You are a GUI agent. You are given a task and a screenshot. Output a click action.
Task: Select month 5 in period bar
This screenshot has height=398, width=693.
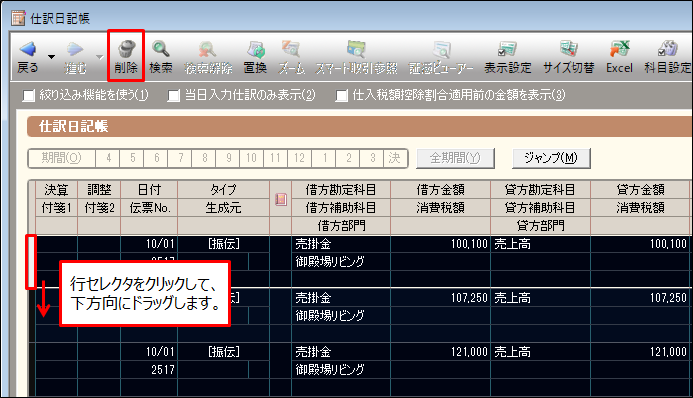coord(132,158)
